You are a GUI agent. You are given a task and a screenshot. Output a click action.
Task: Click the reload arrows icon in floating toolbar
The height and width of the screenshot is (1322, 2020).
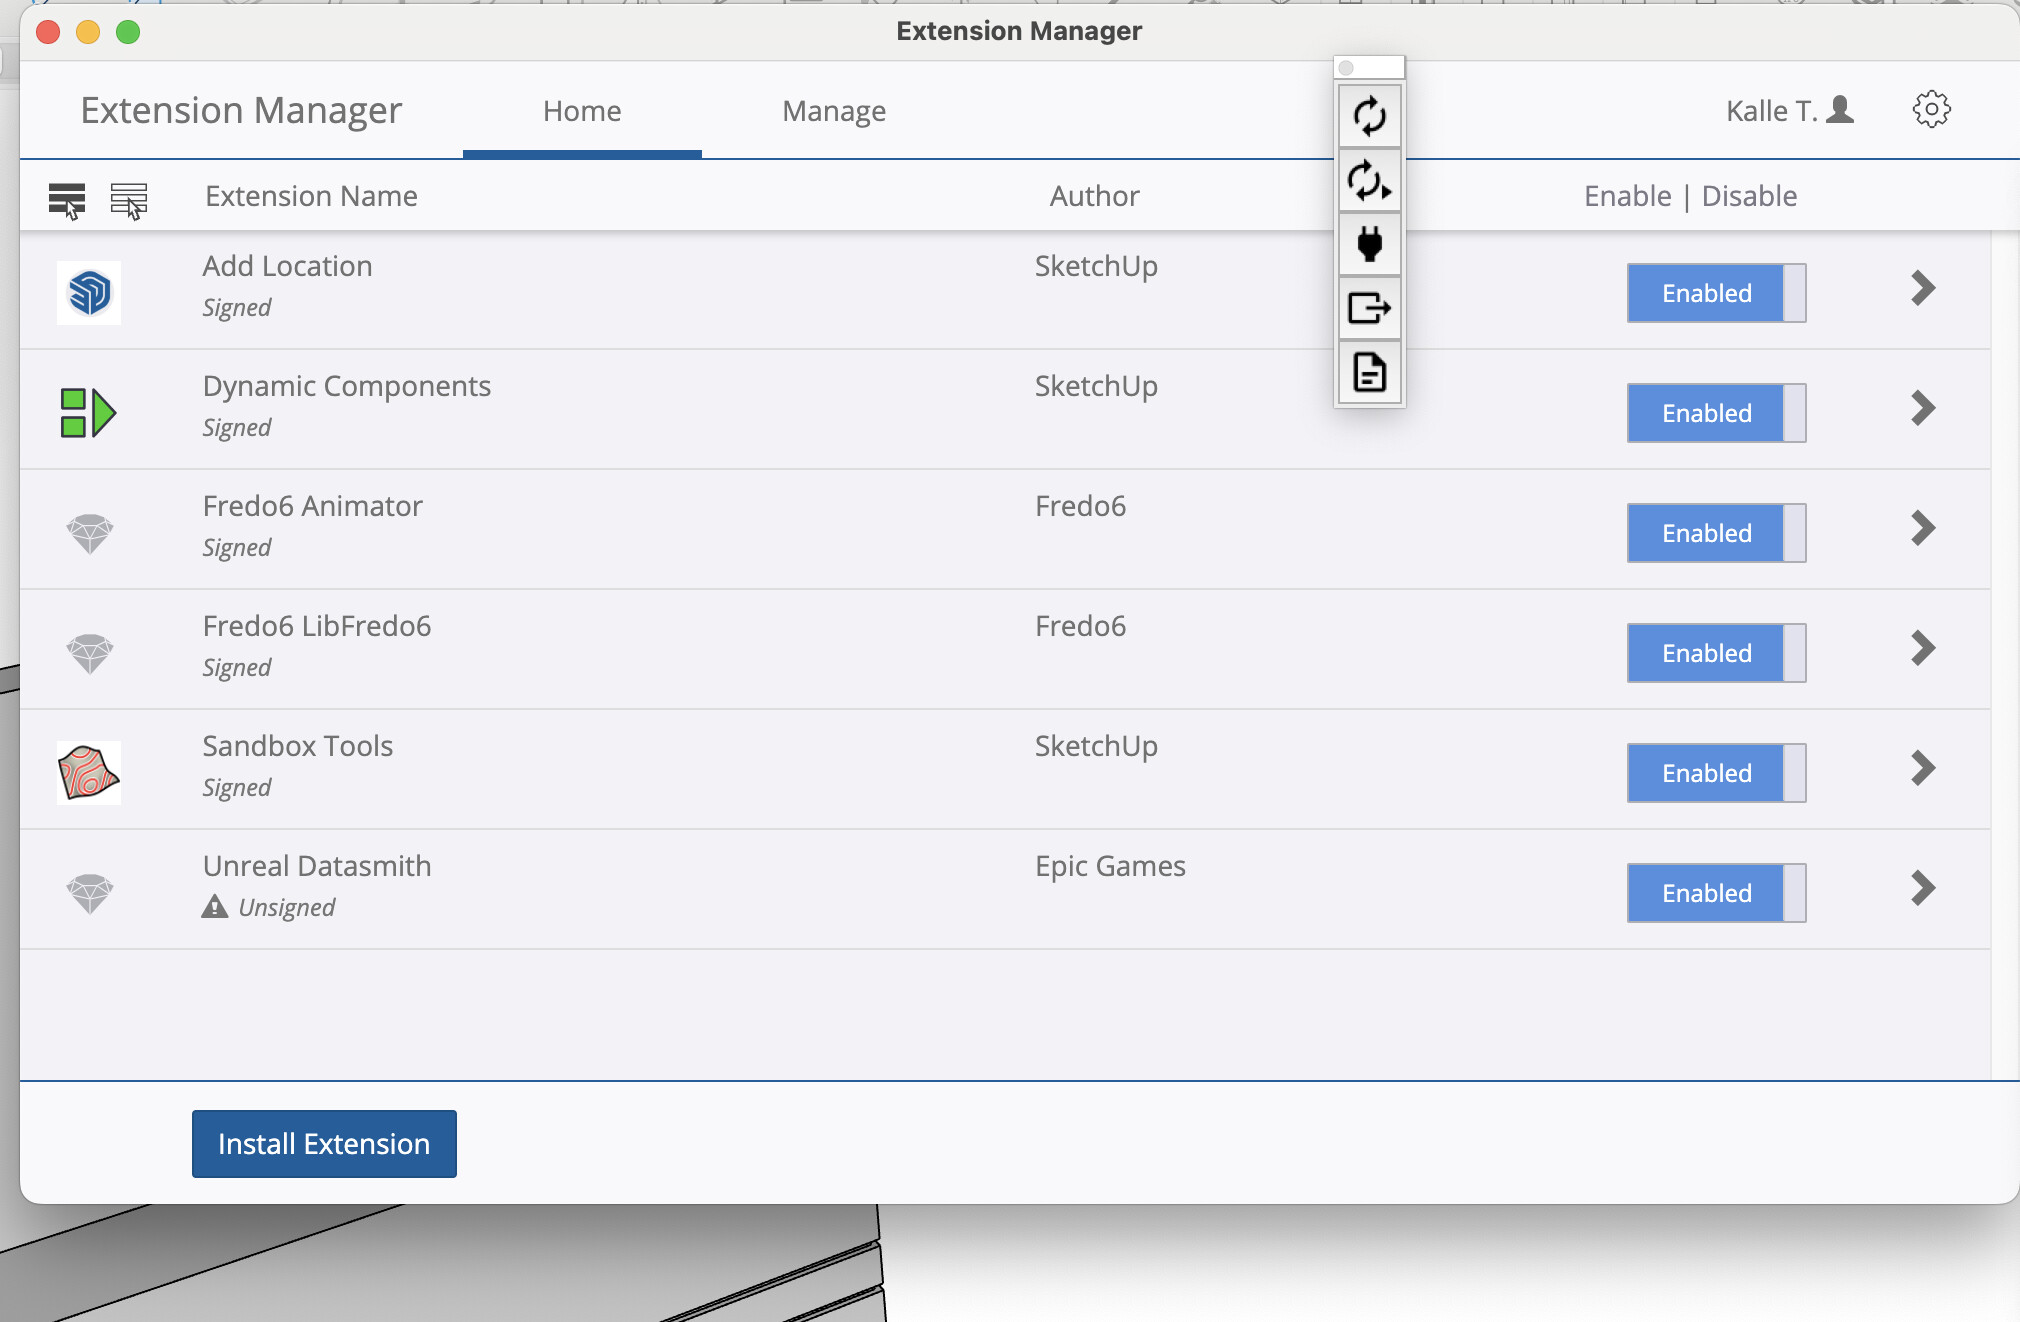click(1369, 117)
